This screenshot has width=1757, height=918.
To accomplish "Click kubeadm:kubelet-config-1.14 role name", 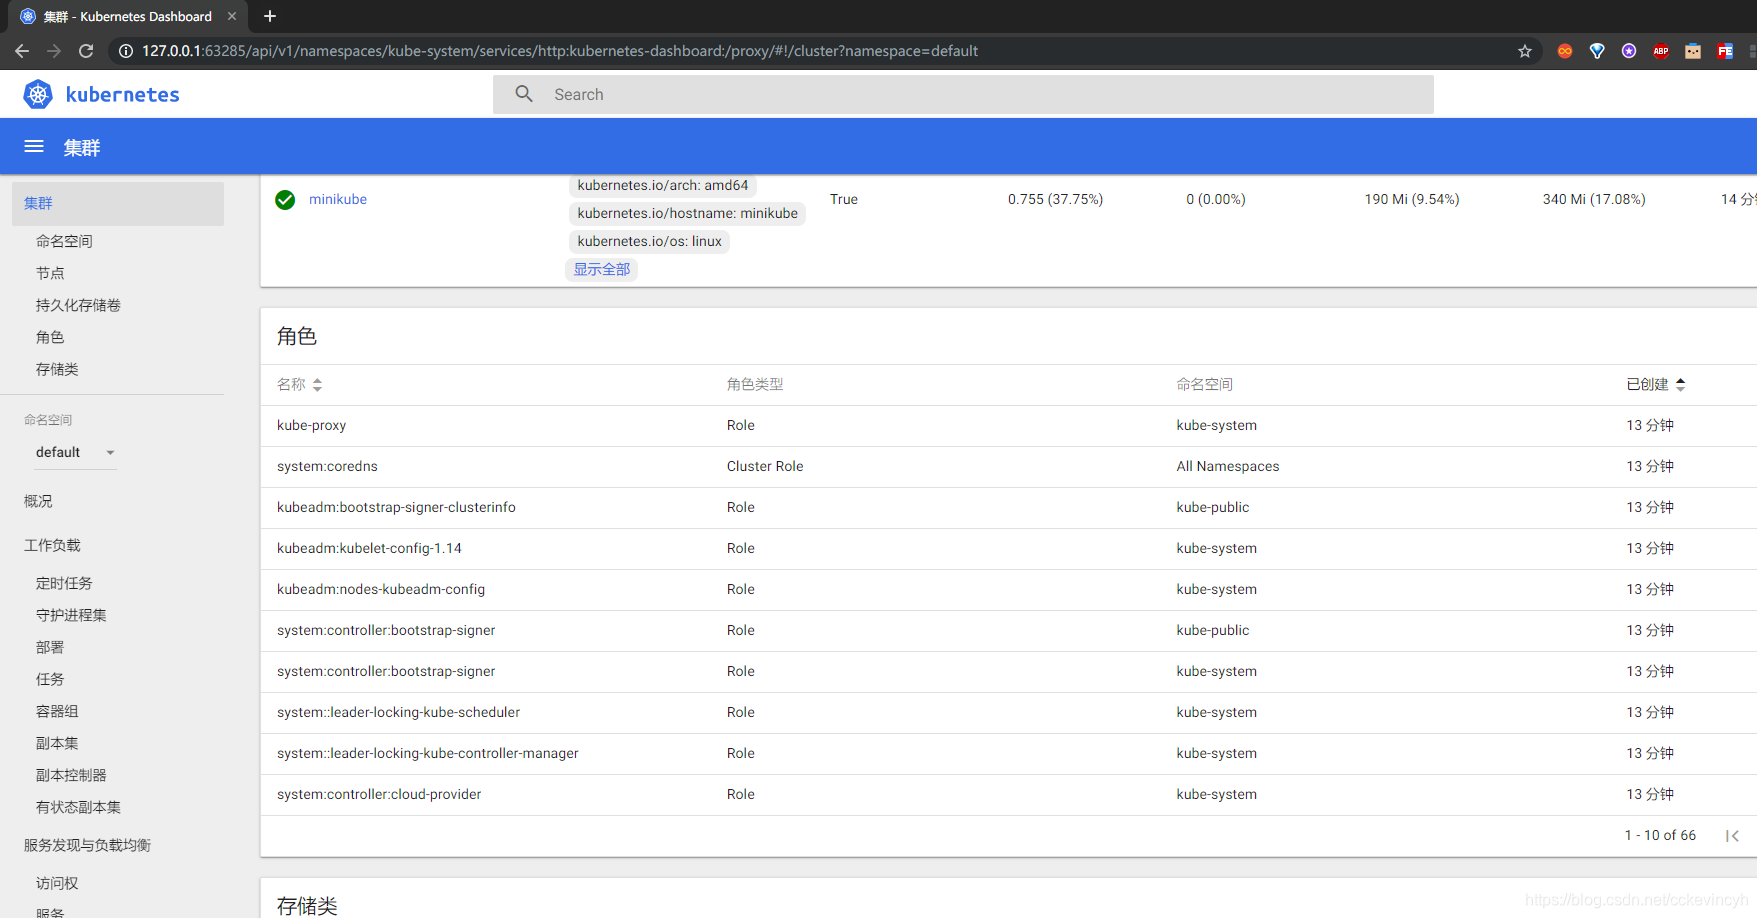I will pos(369,548).
